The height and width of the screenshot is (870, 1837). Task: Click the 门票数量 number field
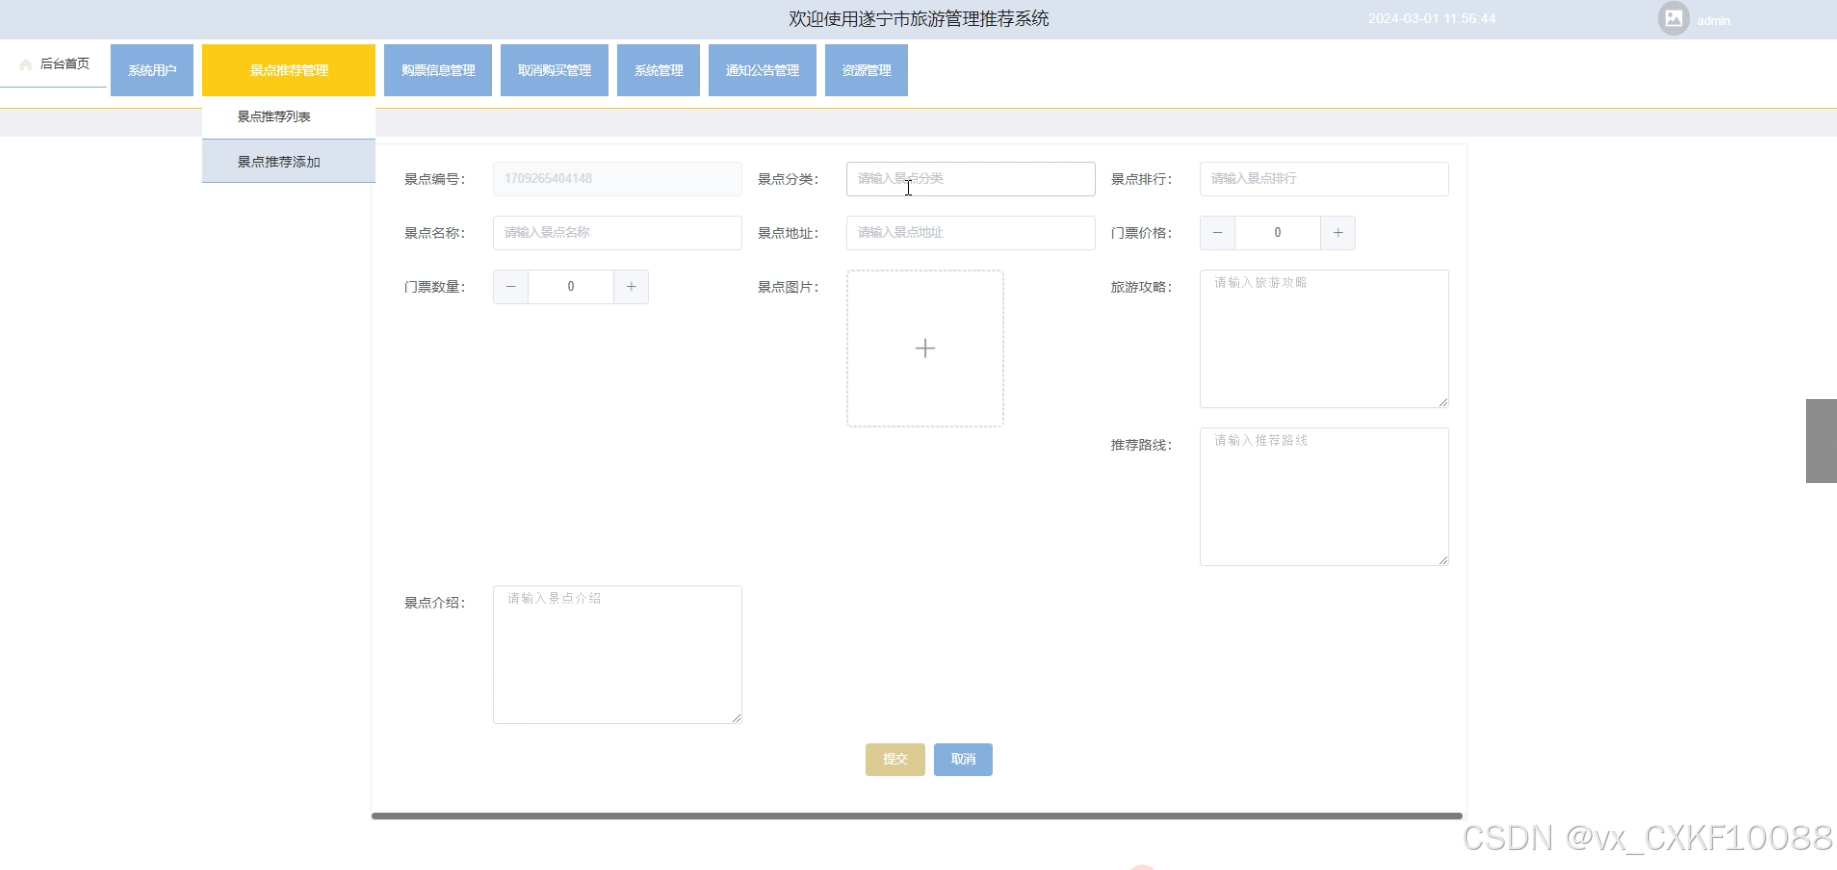[x=570, y=287]
